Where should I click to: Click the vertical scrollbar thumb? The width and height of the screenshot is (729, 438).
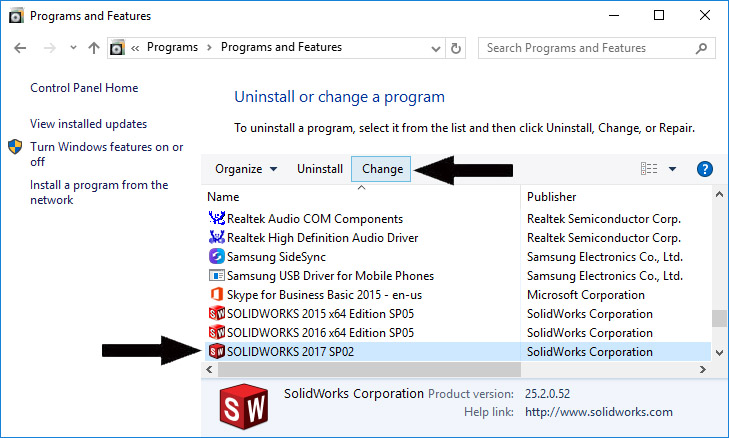719,319
